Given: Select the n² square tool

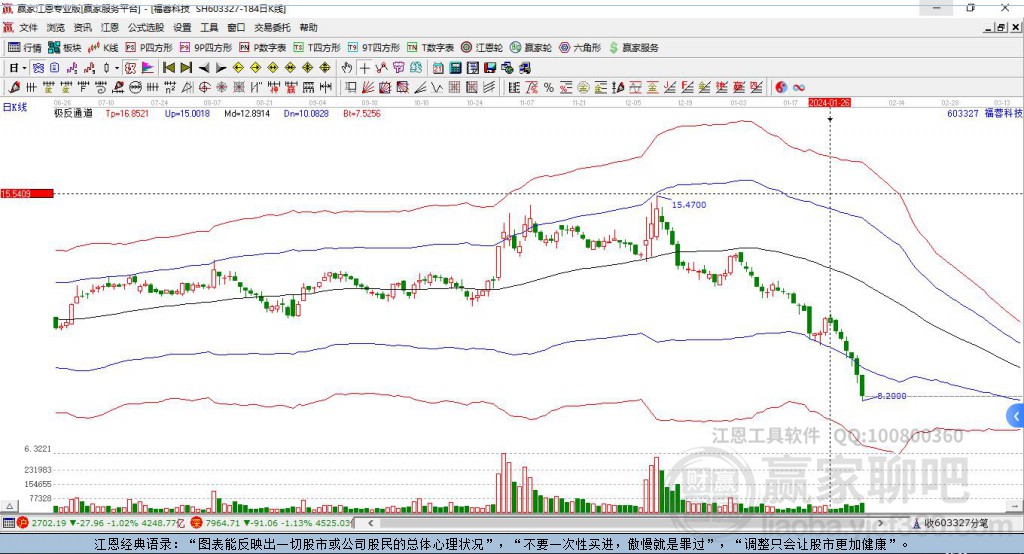Looking at the screenshot, I should click(x=170, y=87).
